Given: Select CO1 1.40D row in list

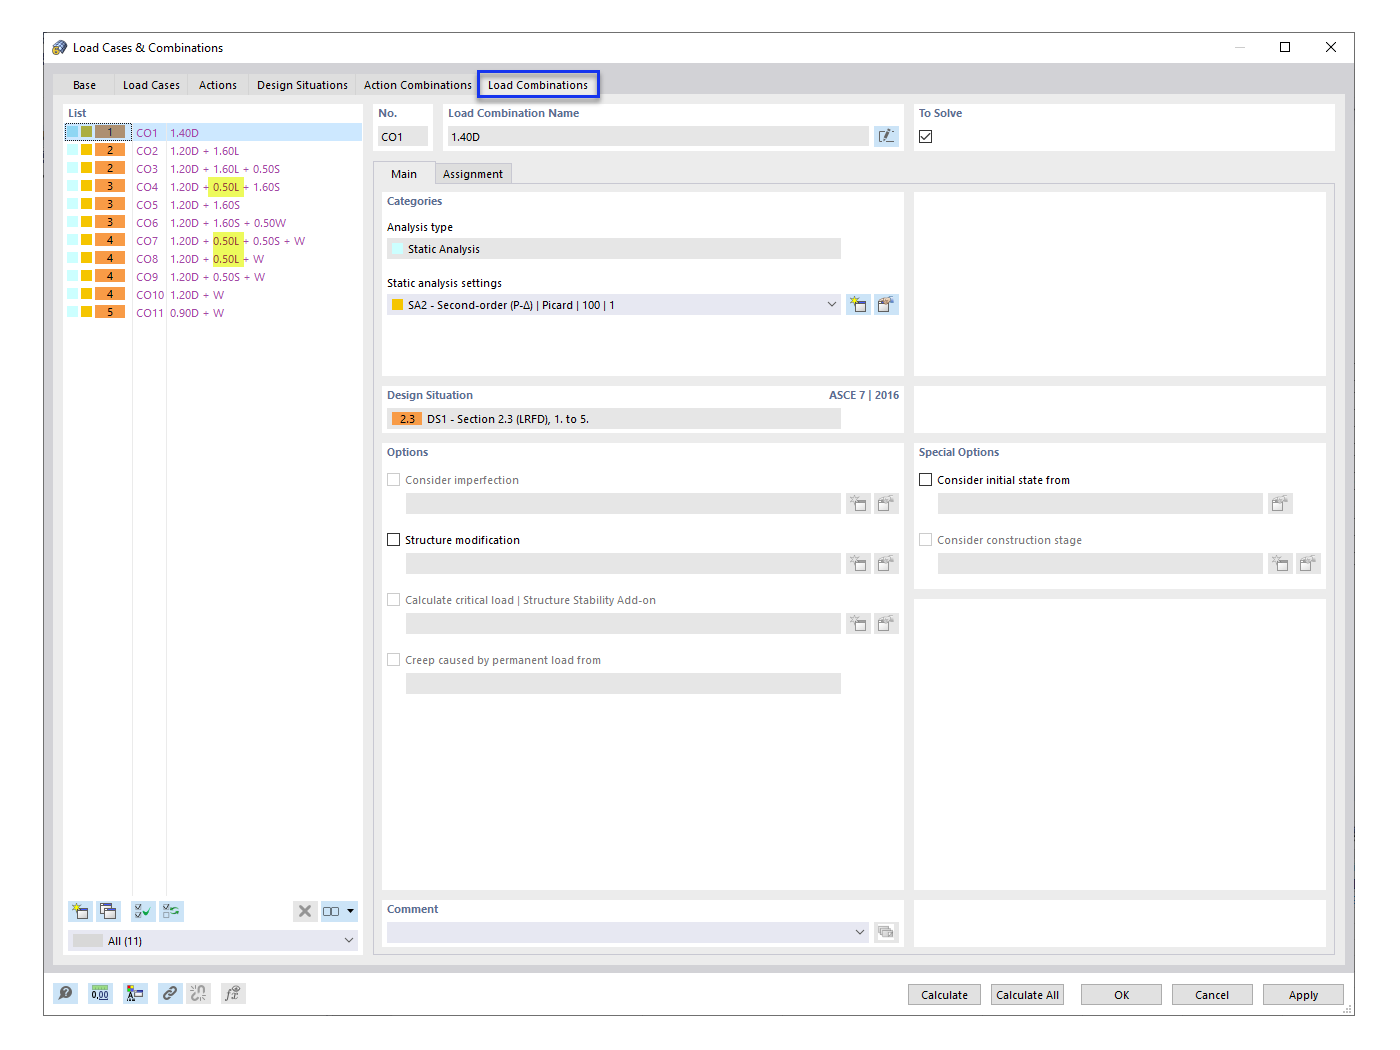Looking at the screenshot, I should click(x=213, y=133).
